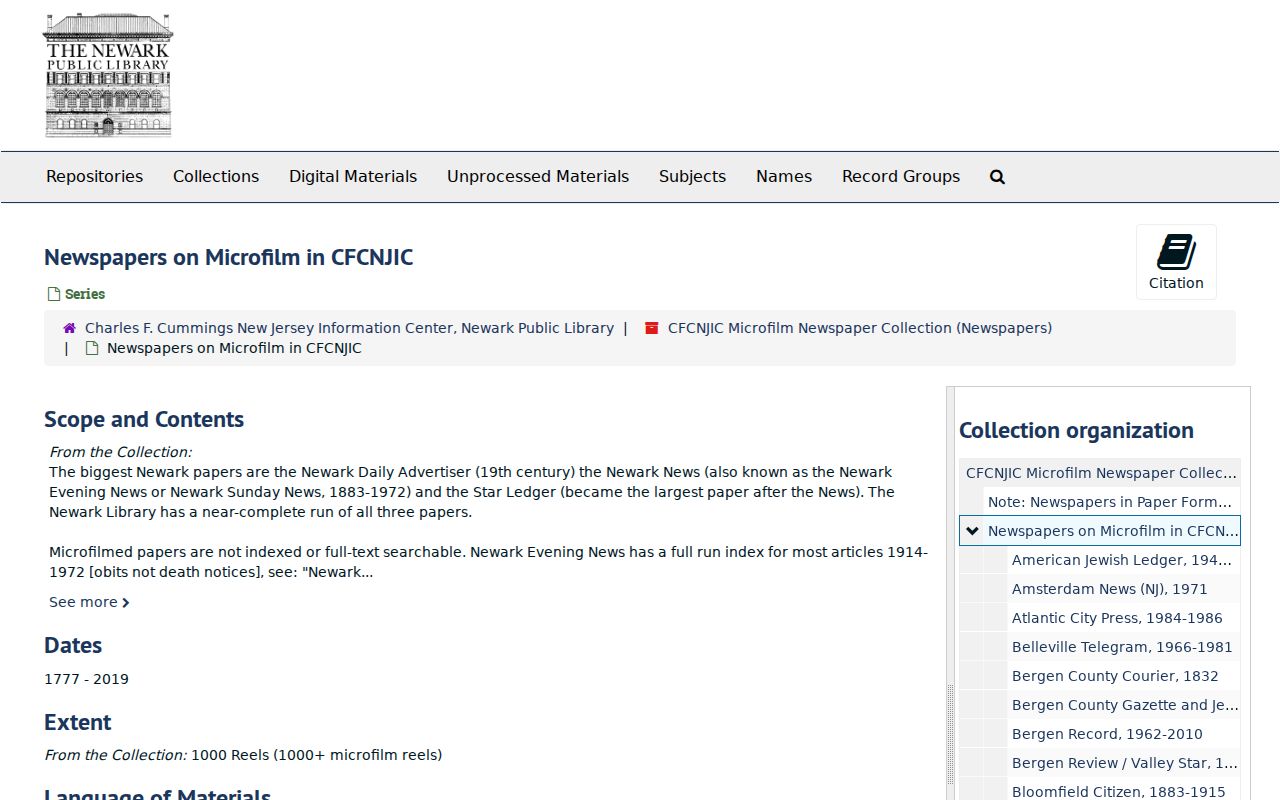Open Bergen County Courier, 1832 entry
Image resolution: width=1280 pixels, height=800 pixels.
[x=1115, y=676]
